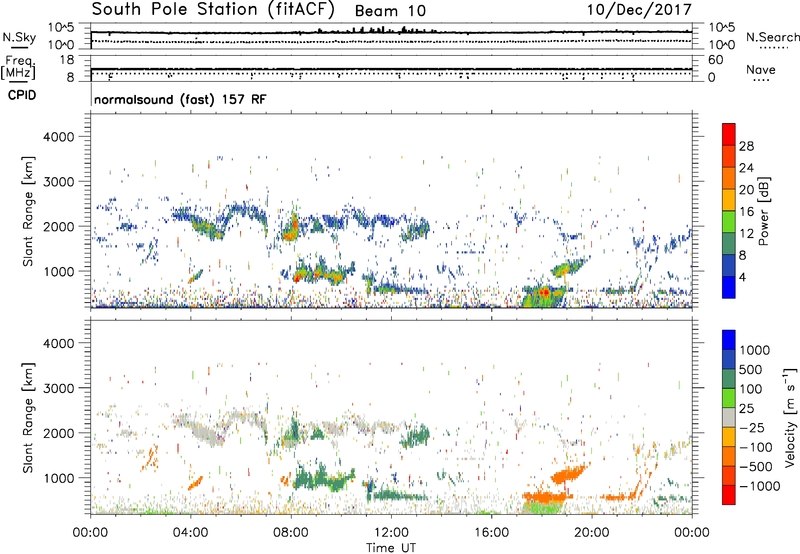Click the '20:00' time tick label
800x554 pixels.
click(x=591, y=533)
